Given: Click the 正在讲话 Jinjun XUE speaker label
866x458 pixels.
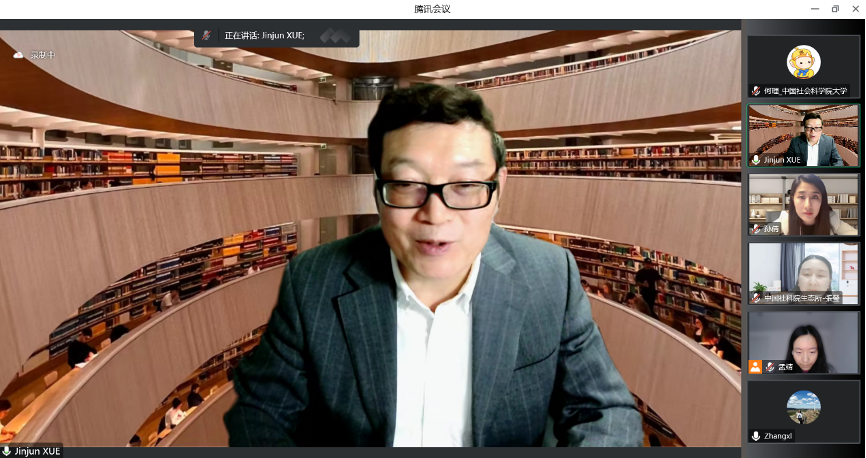Looking at the screenshot, I should [x=264, y=35].
